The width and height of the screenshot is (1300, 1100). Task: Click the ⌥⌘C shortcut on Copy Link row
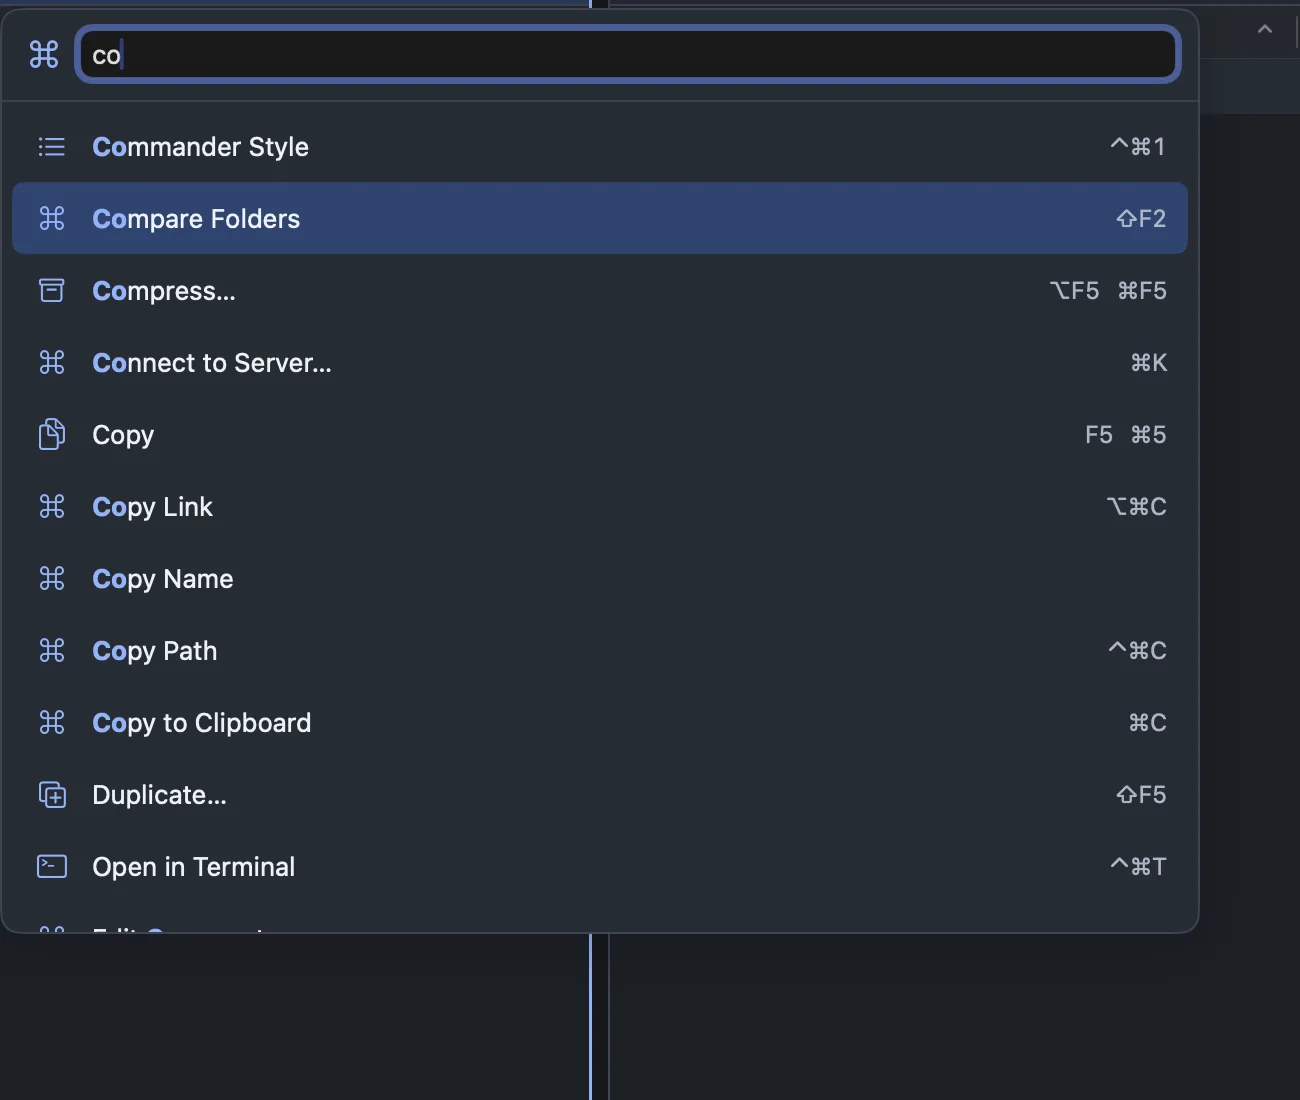point(1137,506)
